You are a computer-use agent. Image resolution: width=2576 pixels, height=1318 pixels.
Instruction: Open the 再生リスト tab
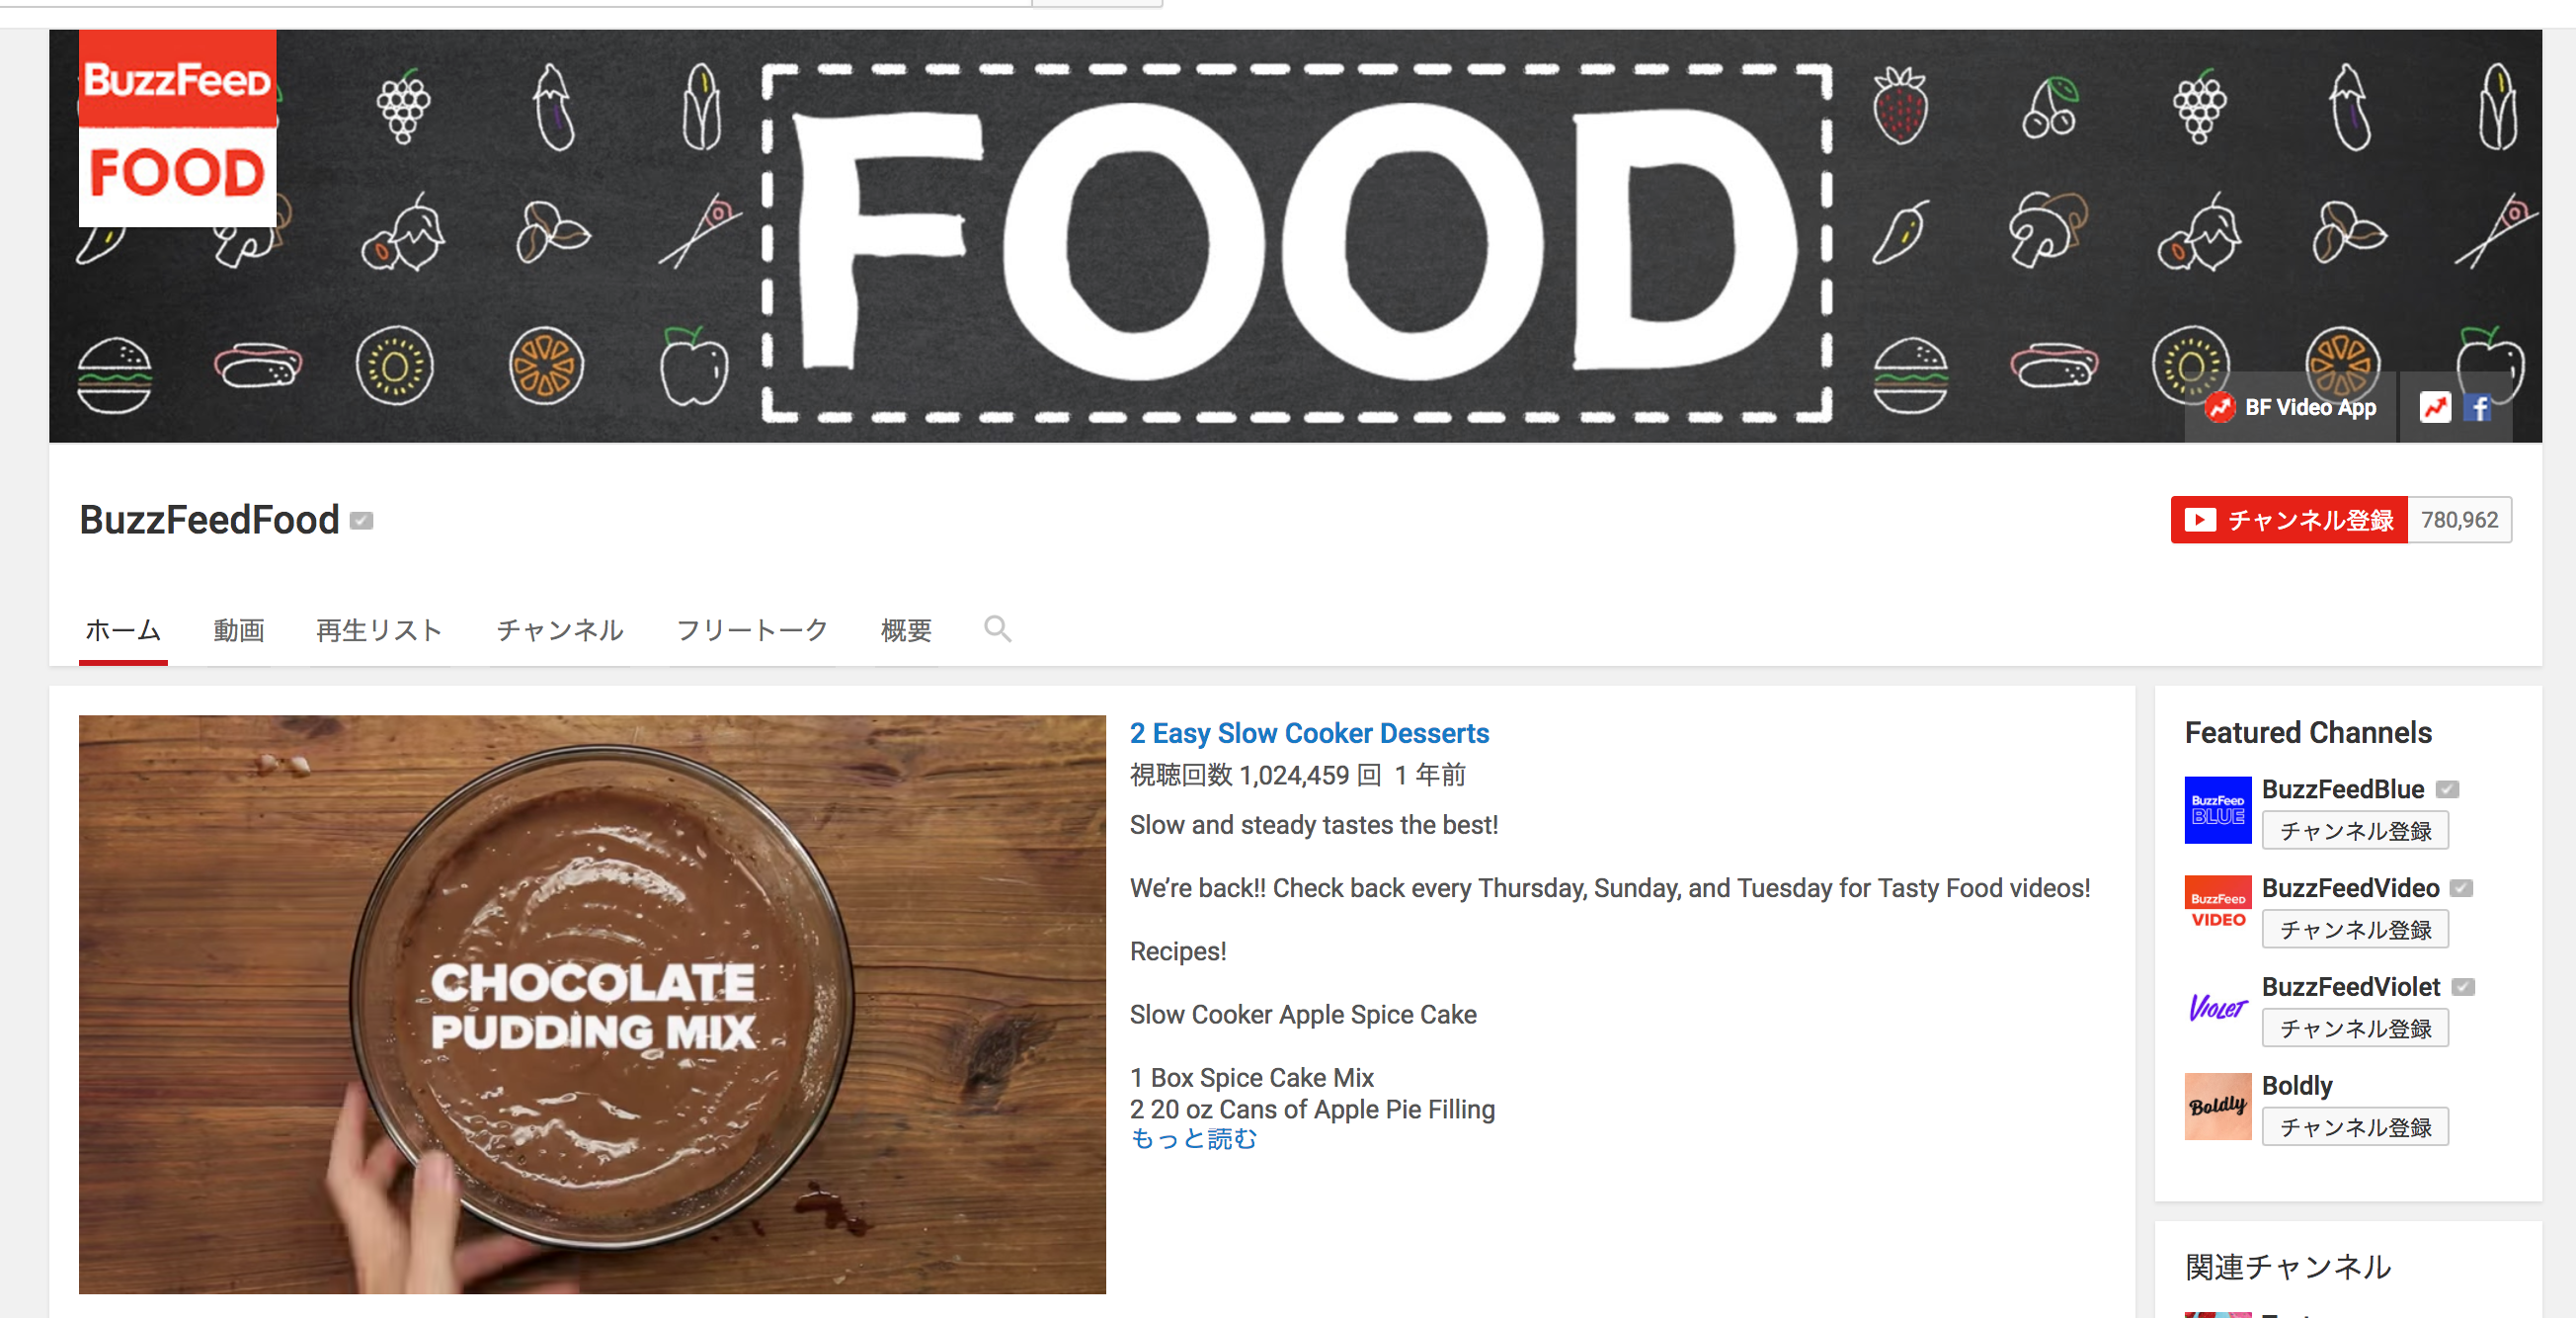[379, 630]
